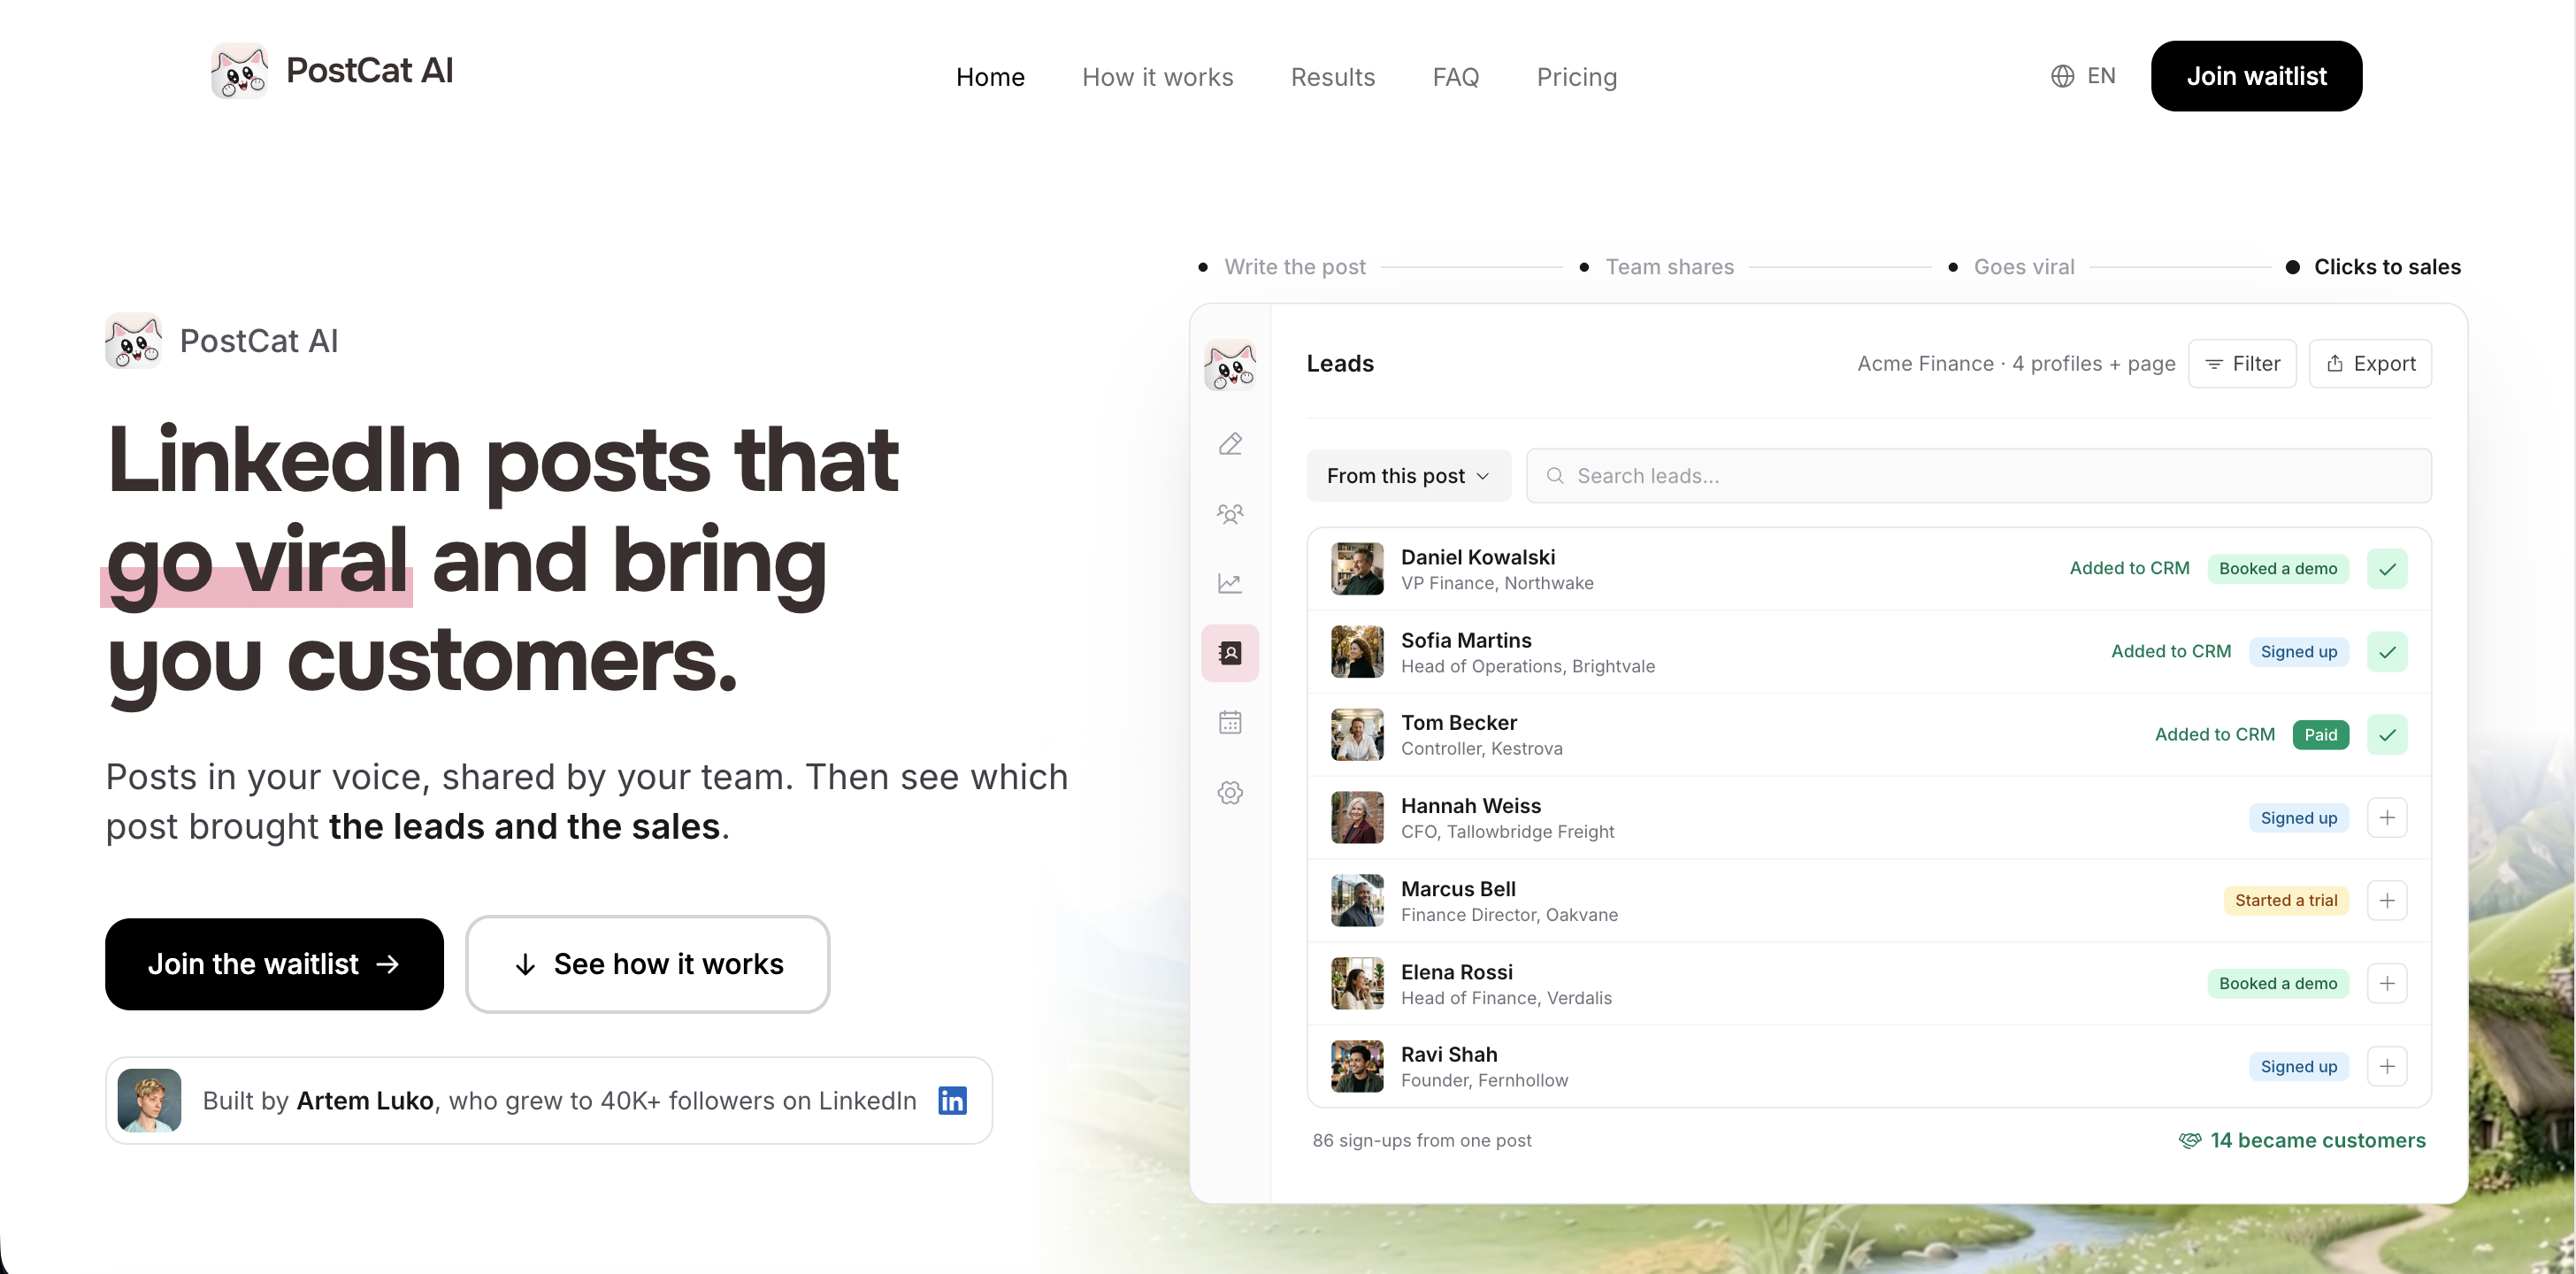
Task: Click the cat logo atop dashboard sidebar
Action: tap(1230, 365)
